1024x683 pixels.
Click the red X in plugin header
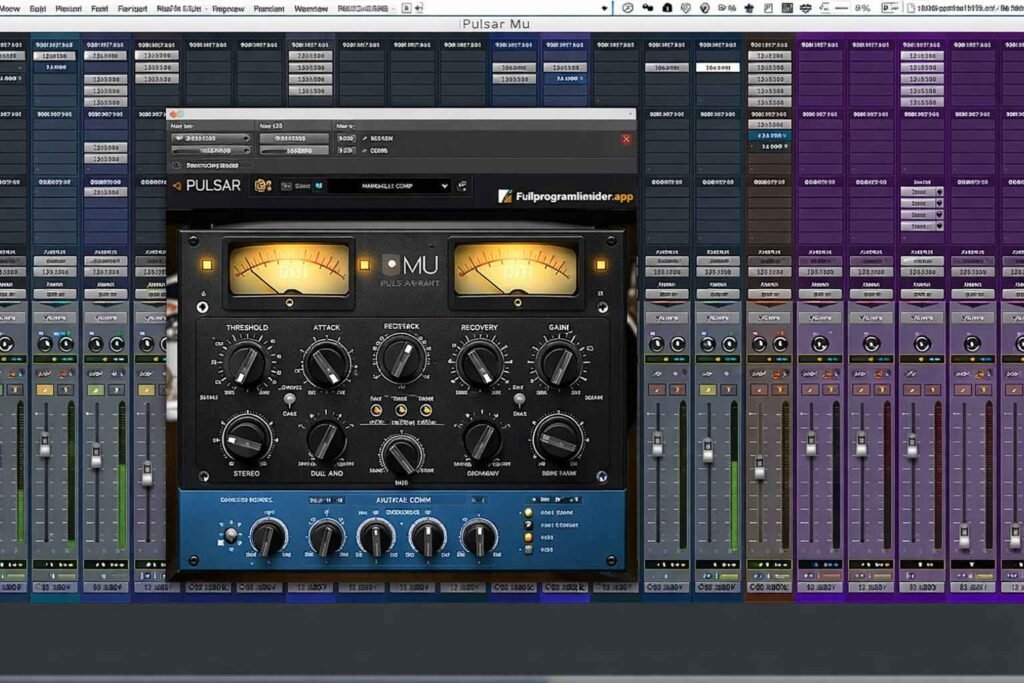click(x=627, y=139)
